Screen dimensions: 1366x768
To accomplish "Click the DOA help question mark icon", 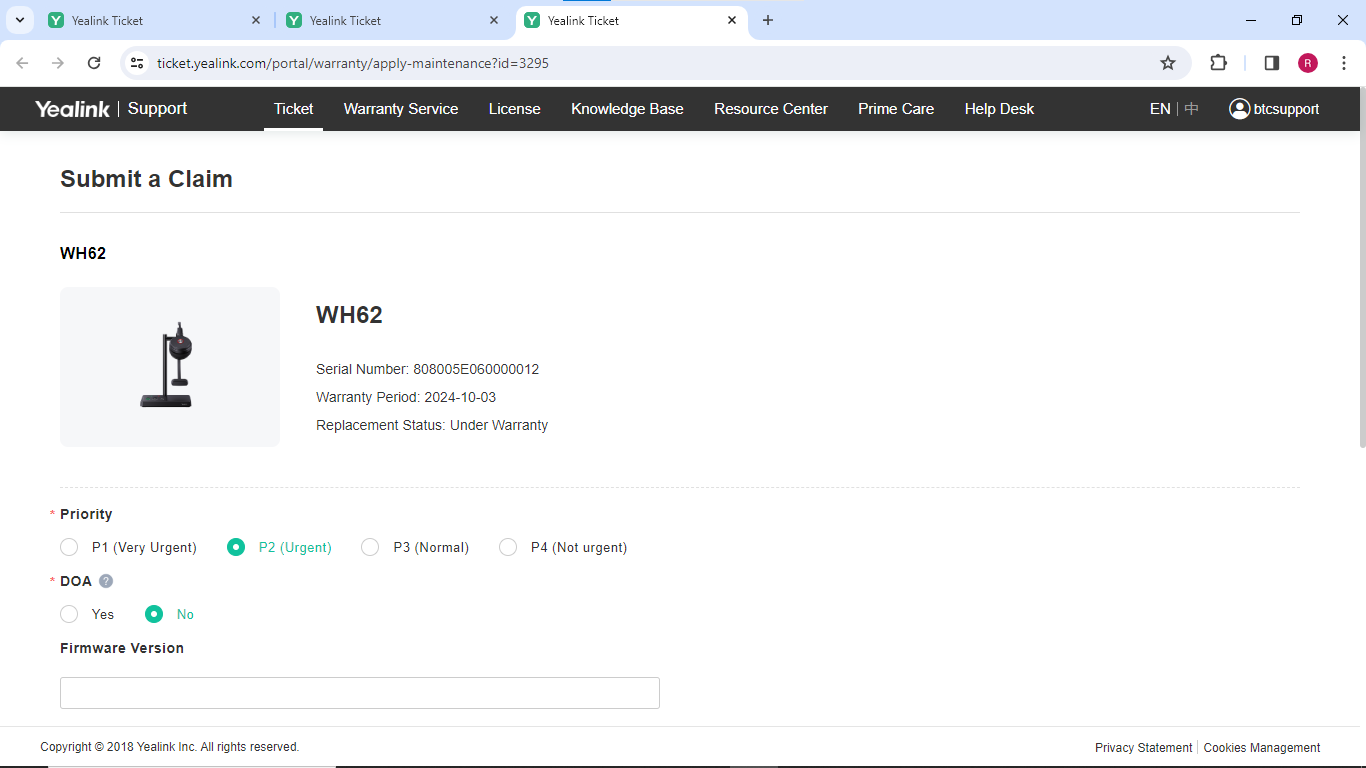I will coord(106,581).
